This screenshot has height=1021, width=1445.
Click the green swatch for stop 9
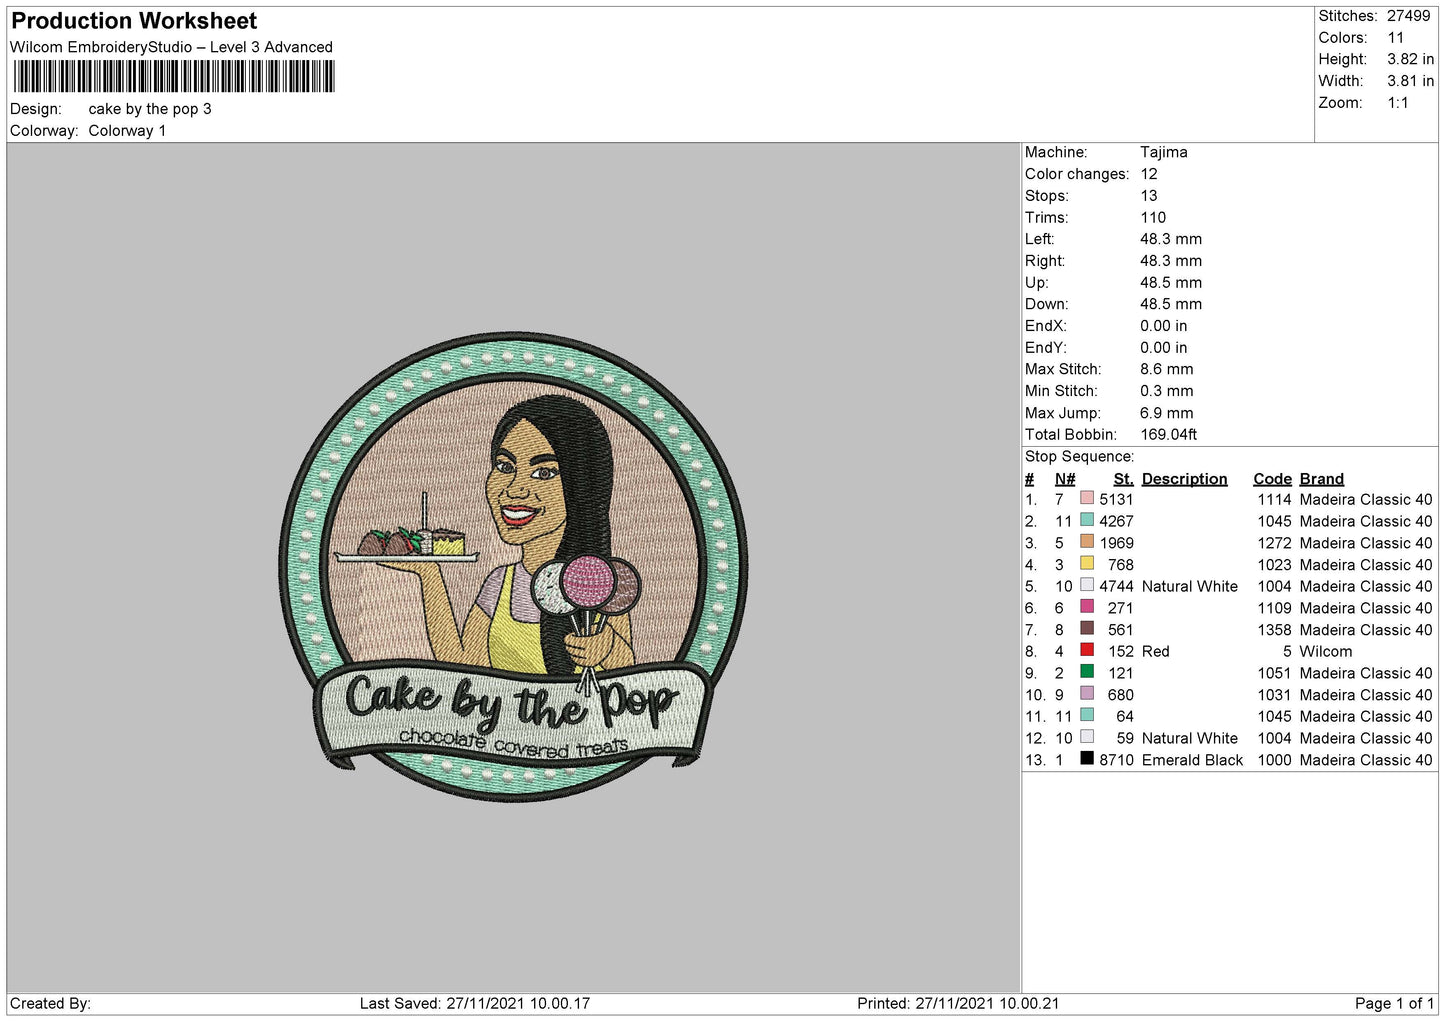pyautogui.click(x=1087, y=672)
